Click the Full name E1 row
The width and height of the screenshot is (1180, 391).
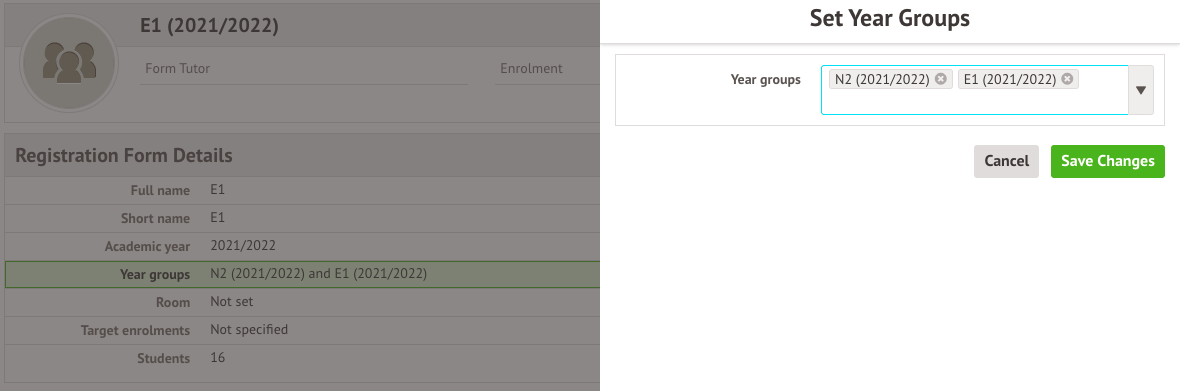[x=303, y=190]
